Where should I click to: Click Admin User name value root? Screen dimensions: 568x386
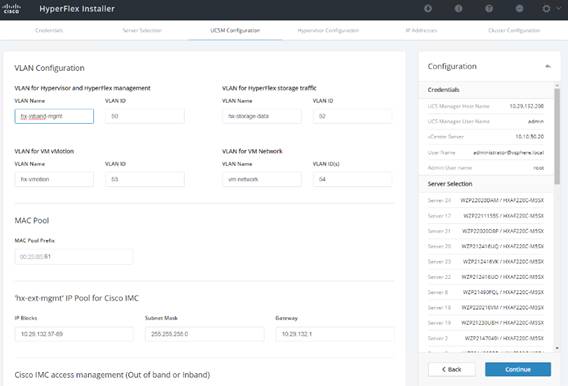[538, 168]
